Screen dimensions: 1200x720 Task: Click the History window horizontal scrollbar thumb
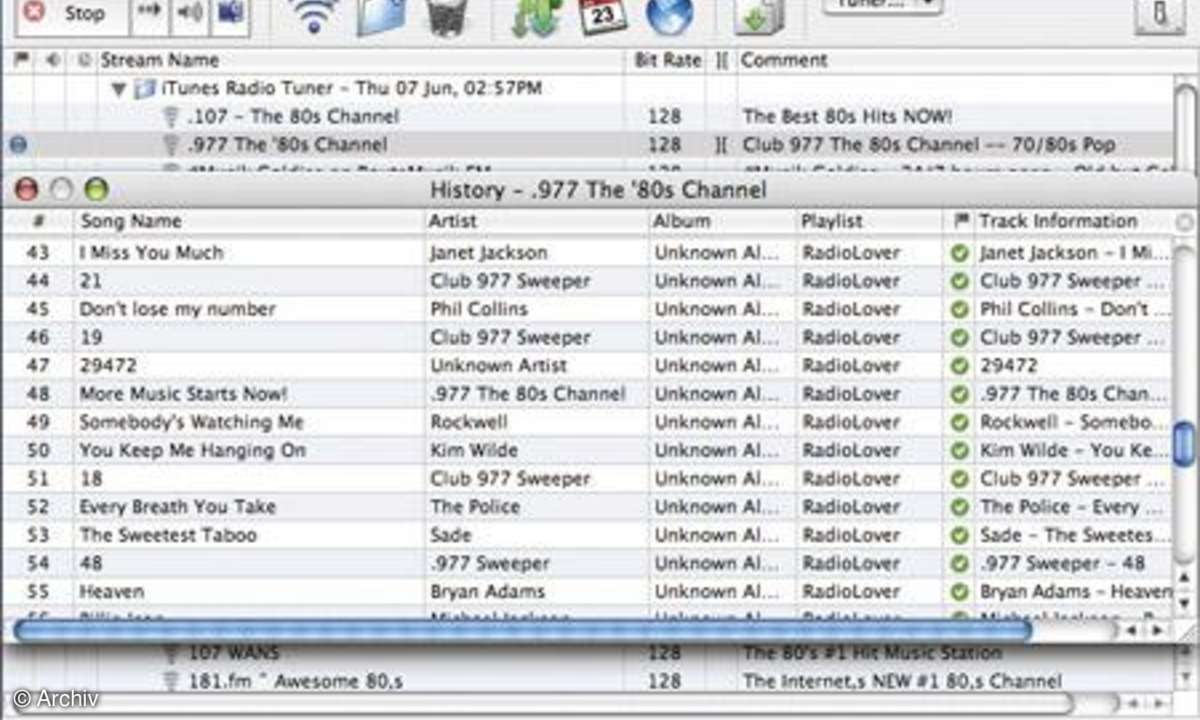pos(522,630)
